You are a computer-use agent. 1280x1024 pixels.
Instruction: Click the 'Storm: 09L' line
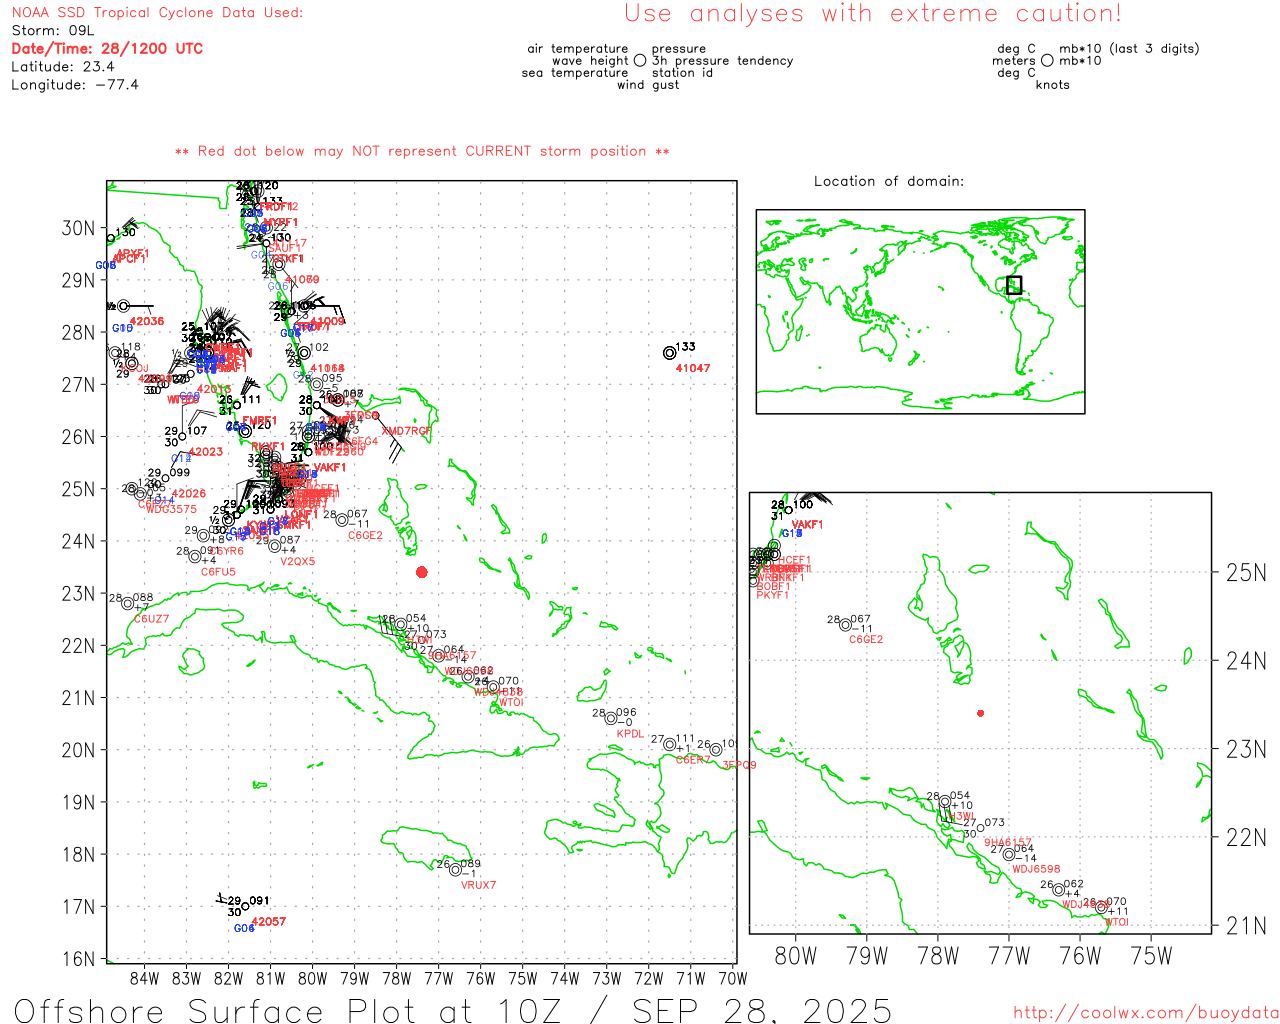[53, 31]
